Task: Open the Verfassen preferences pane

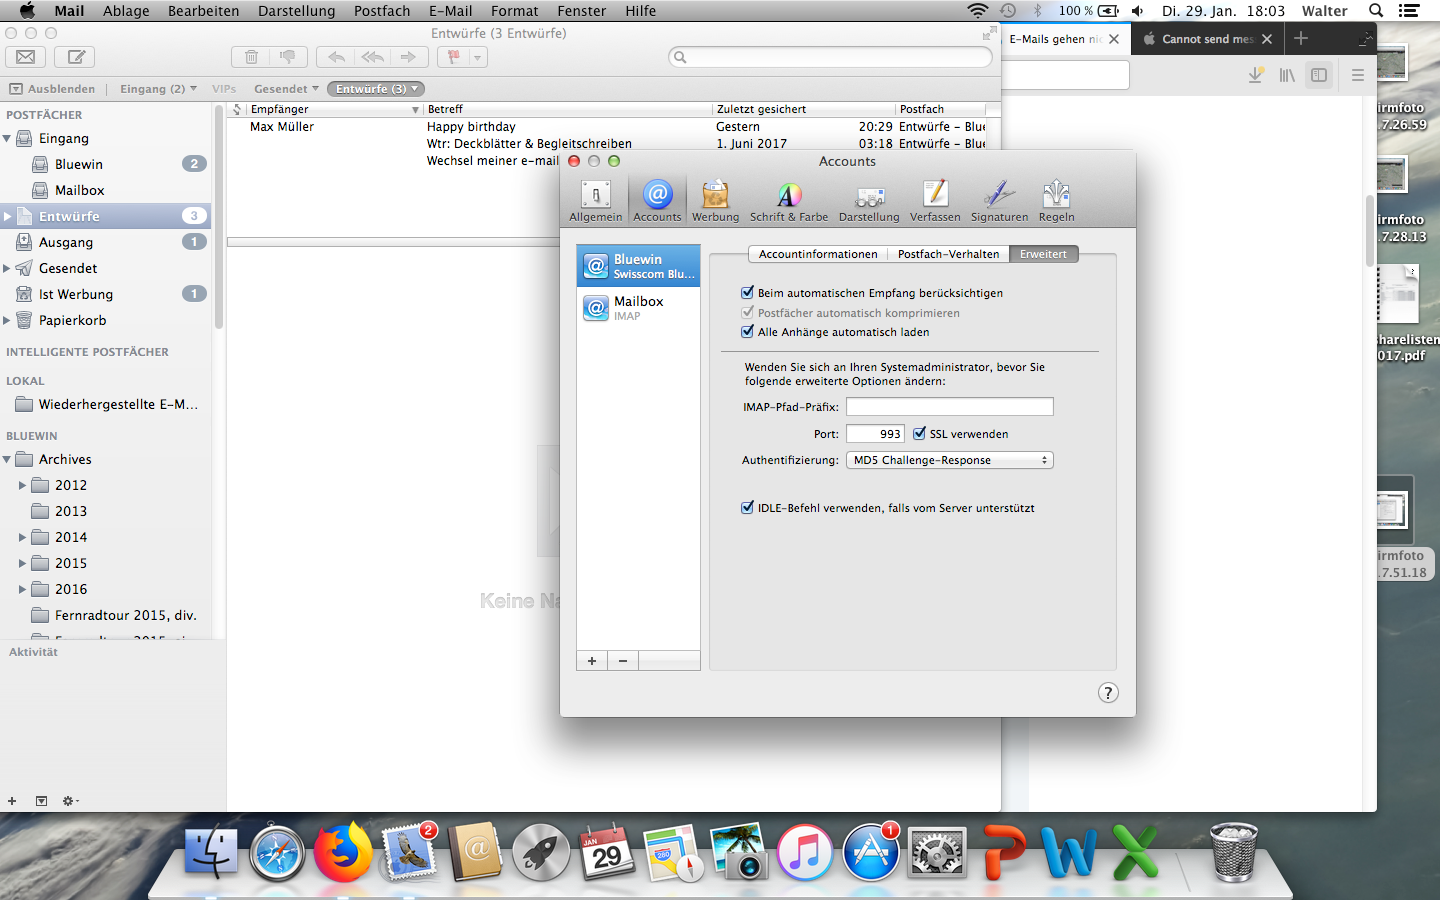Action: coord(935,200)
